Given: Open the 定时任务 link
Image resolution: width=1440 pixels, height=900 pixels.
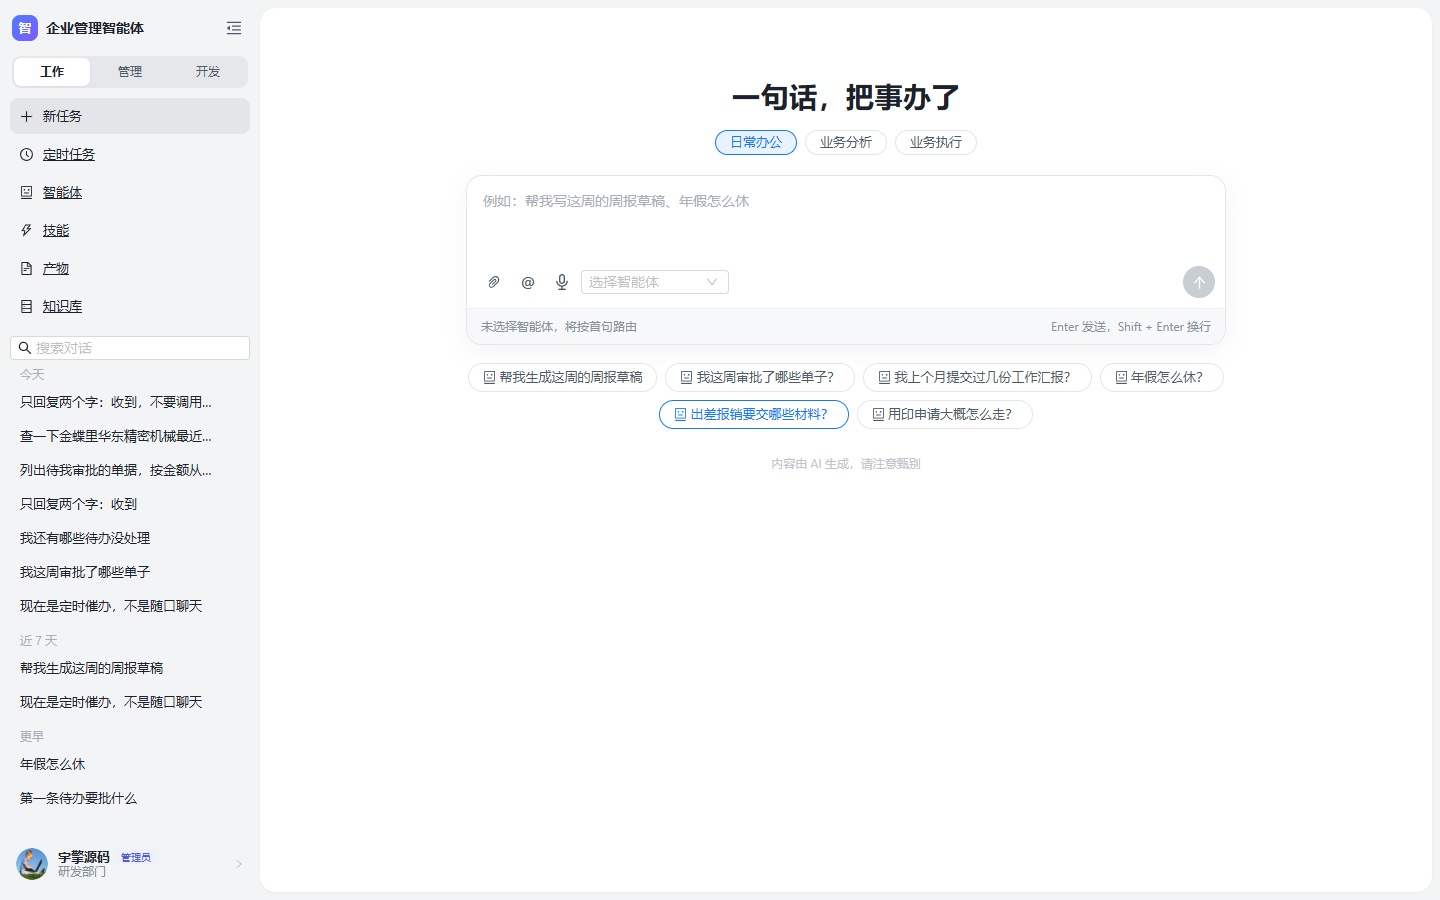Looking at the screenshot, I should tap(69, 154).
